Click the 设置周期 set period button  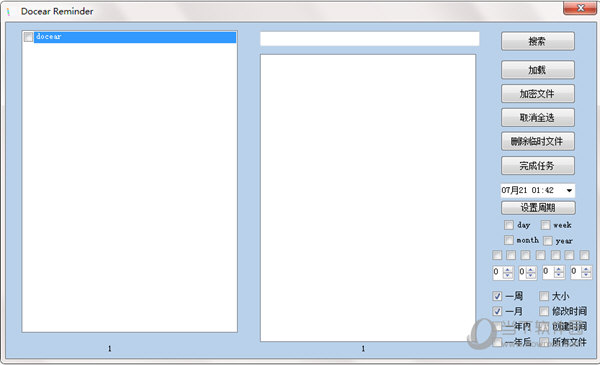[538, 208]
